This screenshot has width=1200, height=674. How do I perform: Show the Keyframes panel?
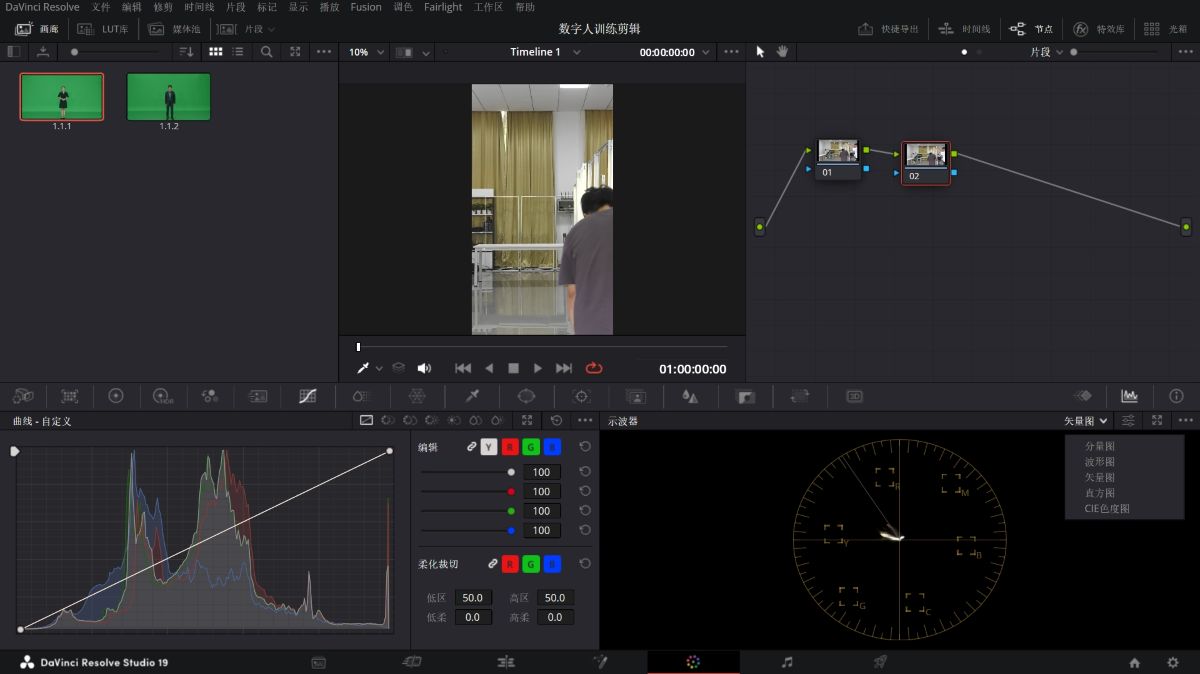pyautogui.click(x=1082, y=396)
